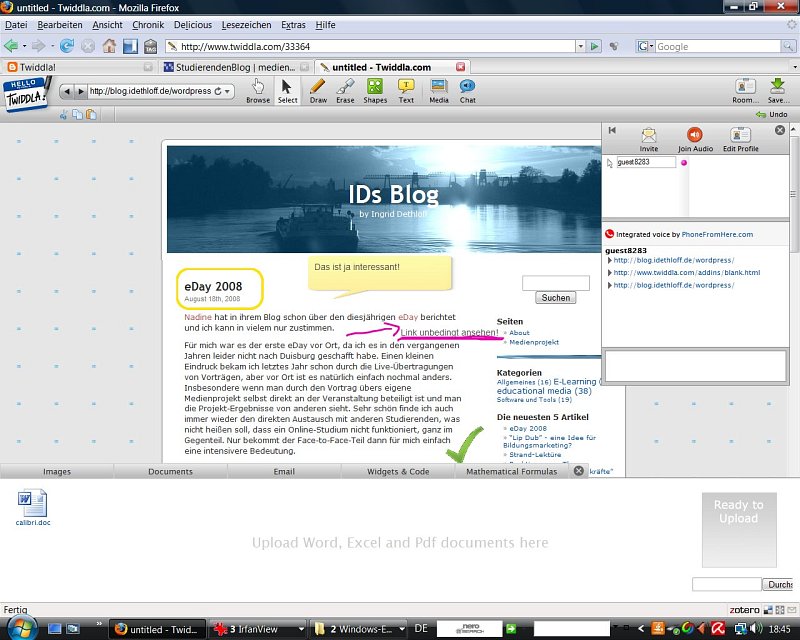Choose the Erase tool
Viewport: 800px width, 640px height.
coord(345,91)
